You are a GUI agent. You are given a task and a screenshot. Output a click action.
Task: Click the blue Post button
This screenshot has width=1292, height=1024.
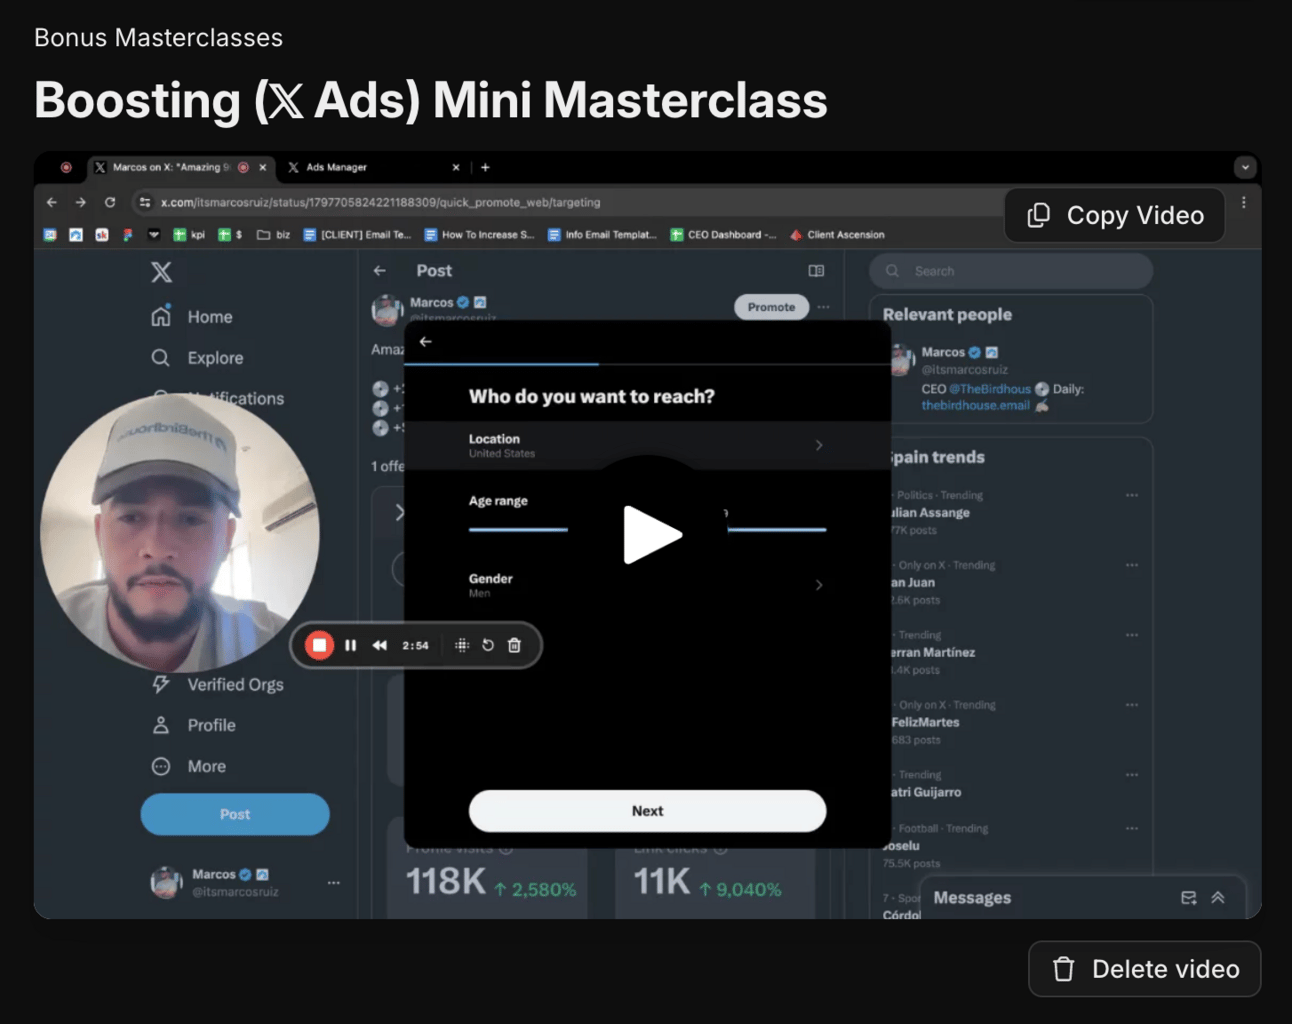click(235, 814)
